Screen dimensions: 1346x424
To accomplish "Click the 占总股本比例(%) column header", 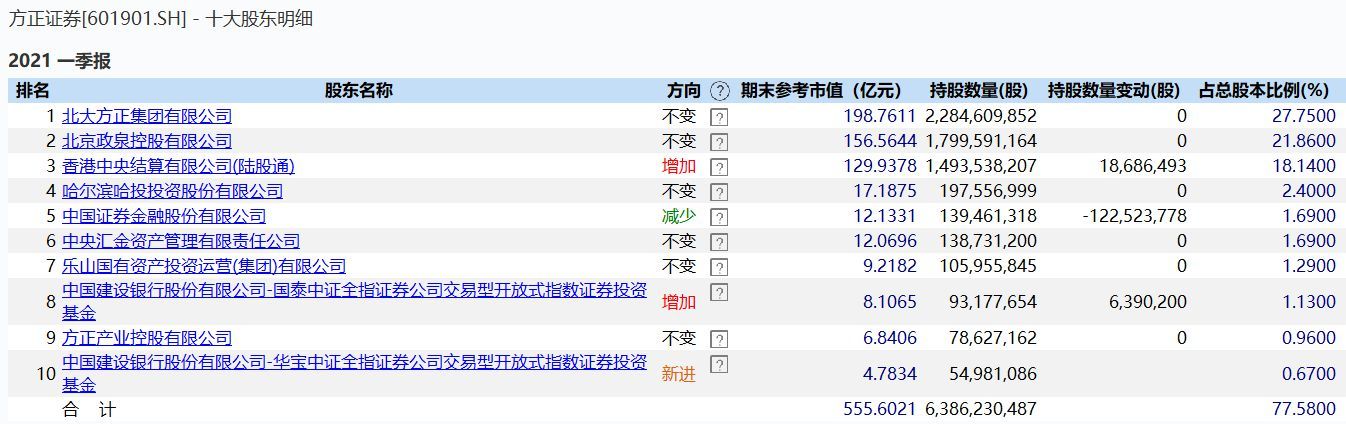I will [1264, 91].
